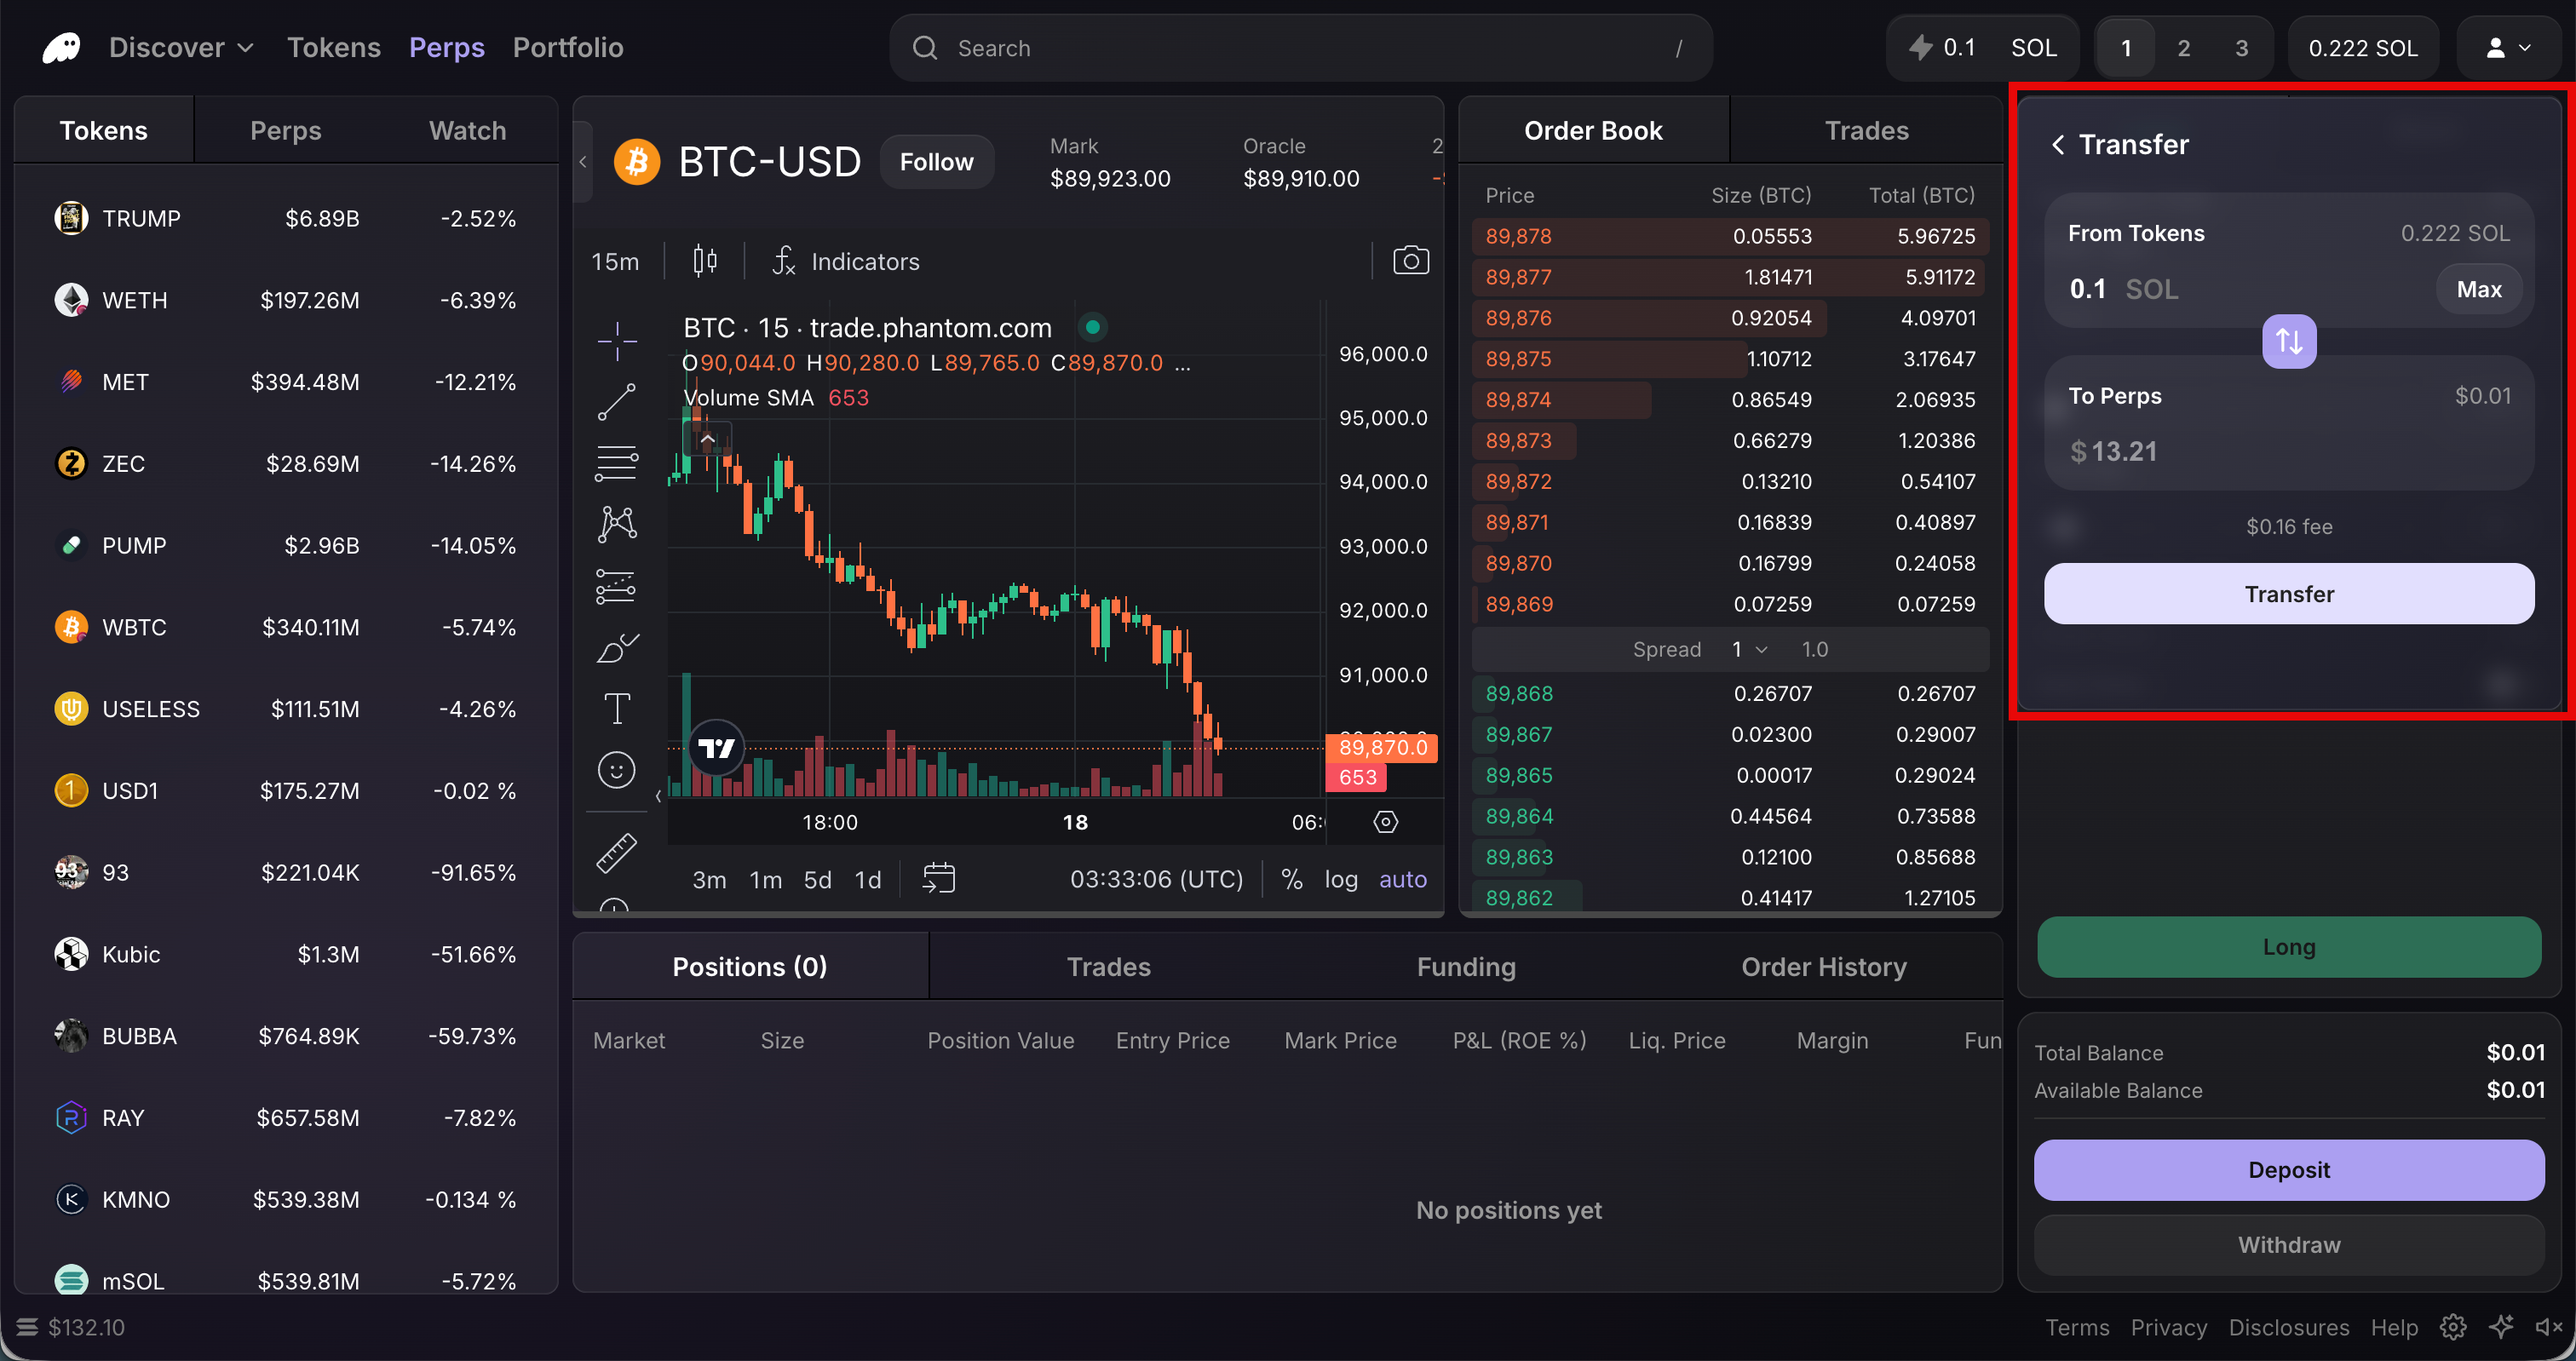
Task: Open the account profile dropdown
Action: pos(2507,48)
